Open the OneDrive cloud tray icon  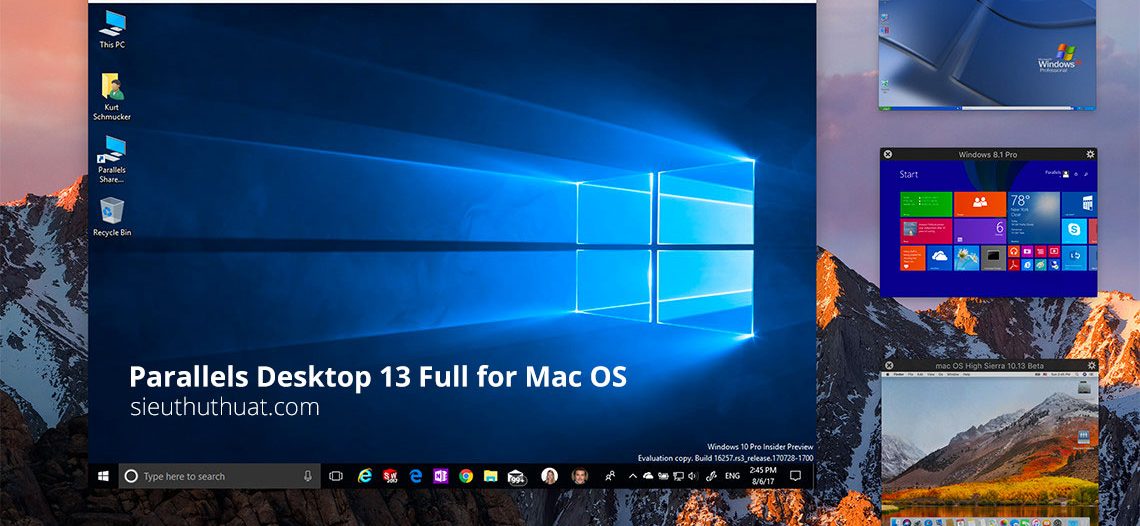click(x=648, y=476)
